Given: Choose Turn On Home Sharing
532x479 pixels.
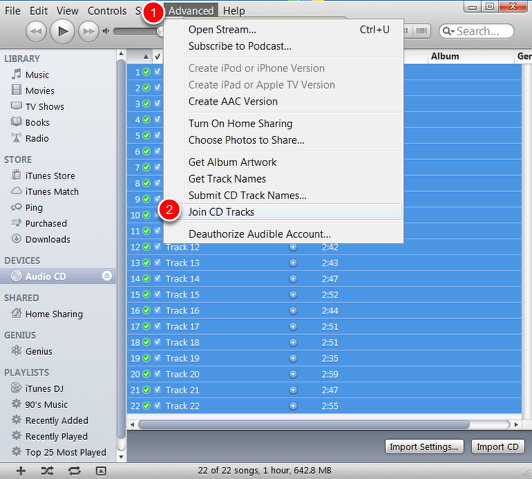Looking at the screenshot, I should pyautogui.click(x=283, y=123).
